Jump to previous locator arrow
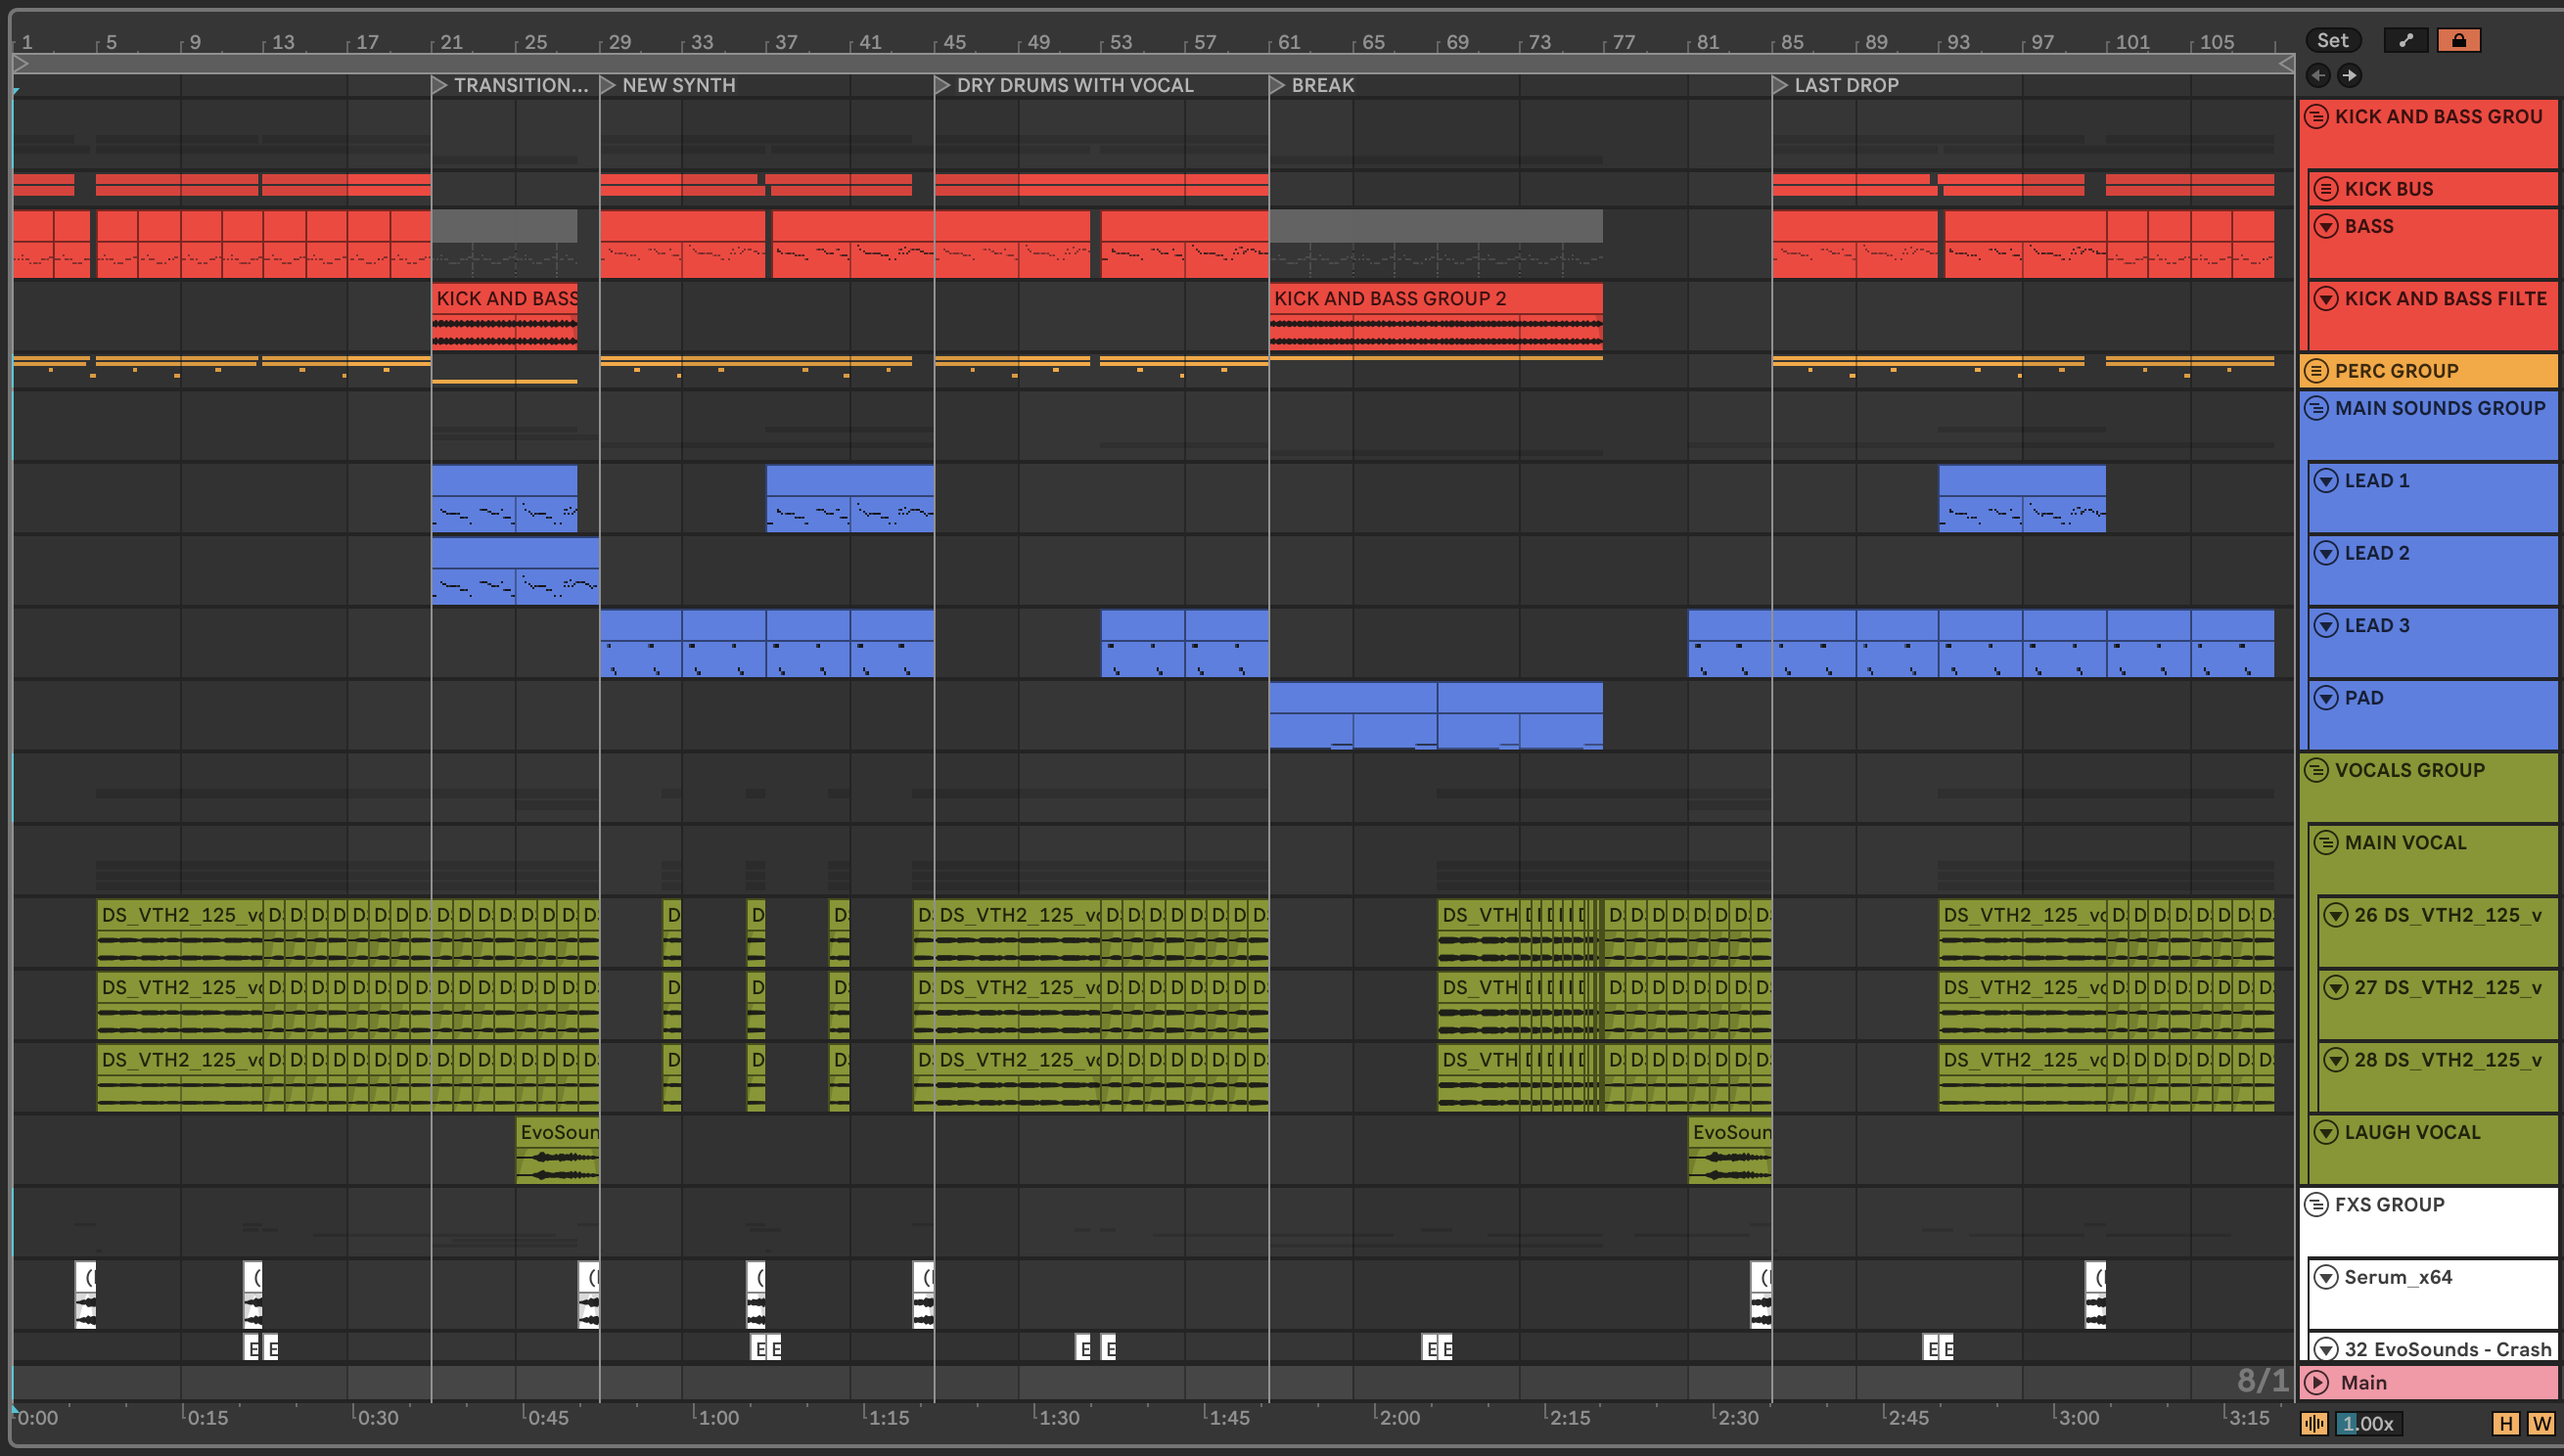 pos(2317,75)
